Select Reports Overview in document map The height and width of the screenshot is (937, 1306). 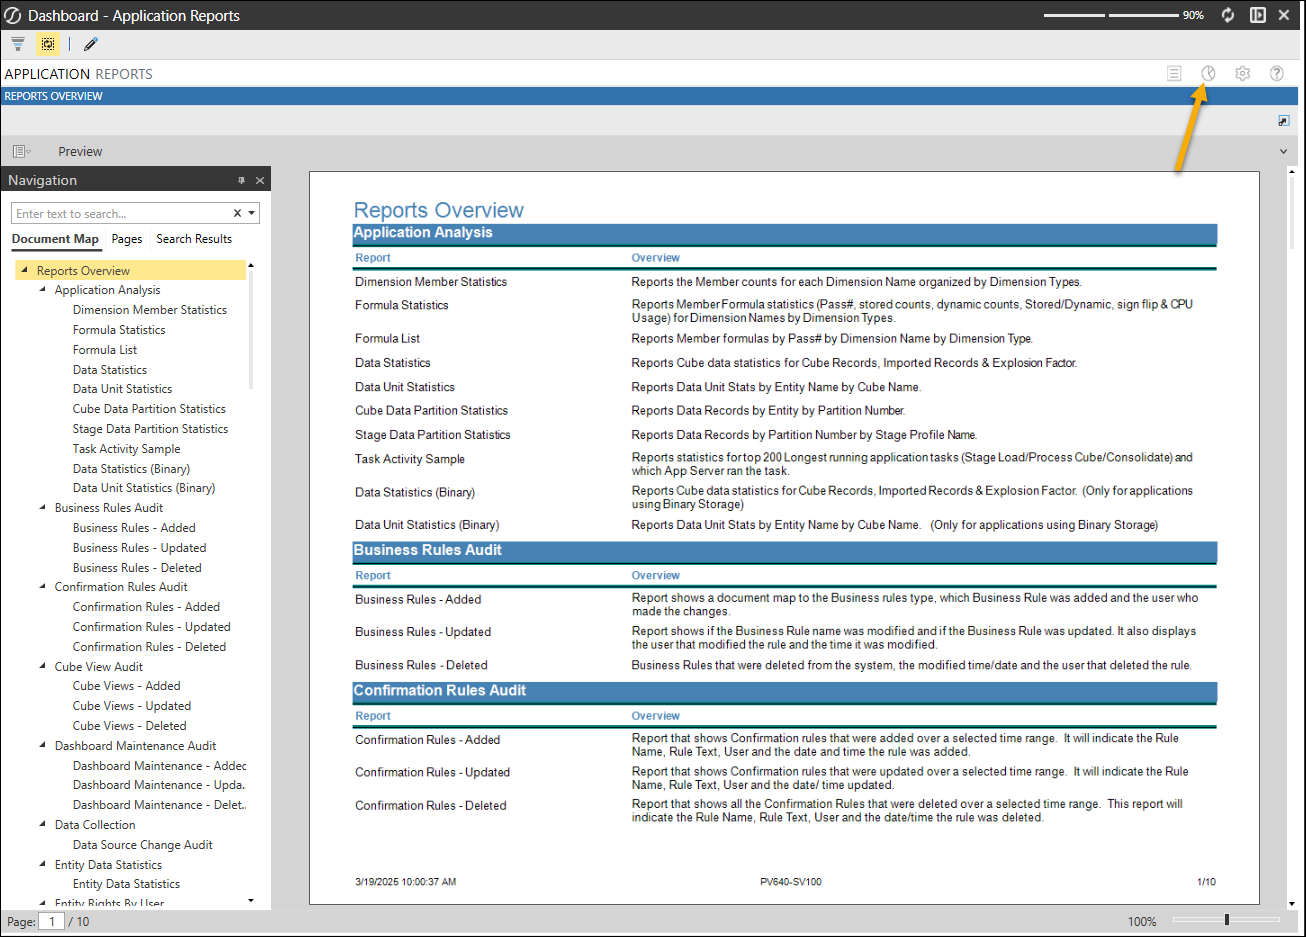(x=83, y=271)
